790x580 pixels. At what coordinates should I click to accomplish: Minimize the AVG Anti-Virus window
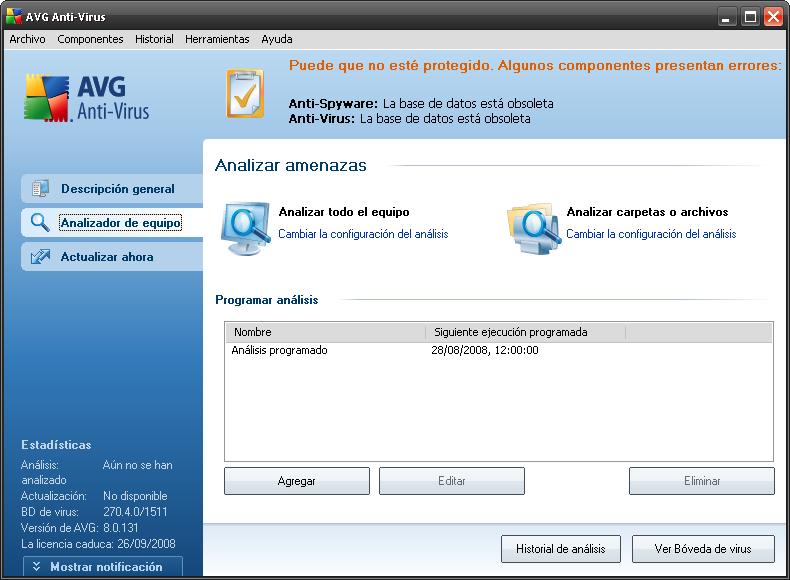pyautogui.click(x=726, y=17)
